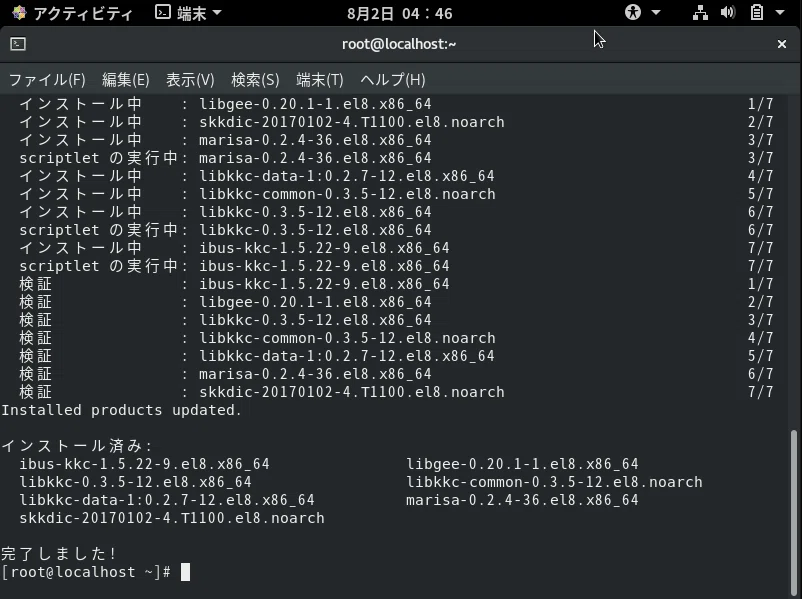
Task: Click marisa-0.2.4-36.el8.x86_64 in installed list
Action: 522,500
